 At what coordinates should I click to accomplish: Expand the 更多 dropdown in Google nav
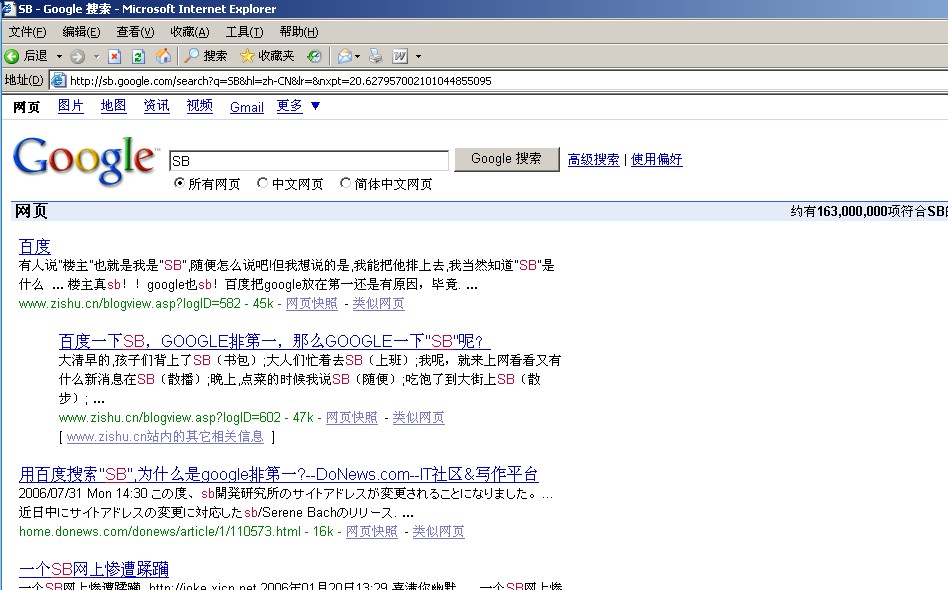coord(299,106)
